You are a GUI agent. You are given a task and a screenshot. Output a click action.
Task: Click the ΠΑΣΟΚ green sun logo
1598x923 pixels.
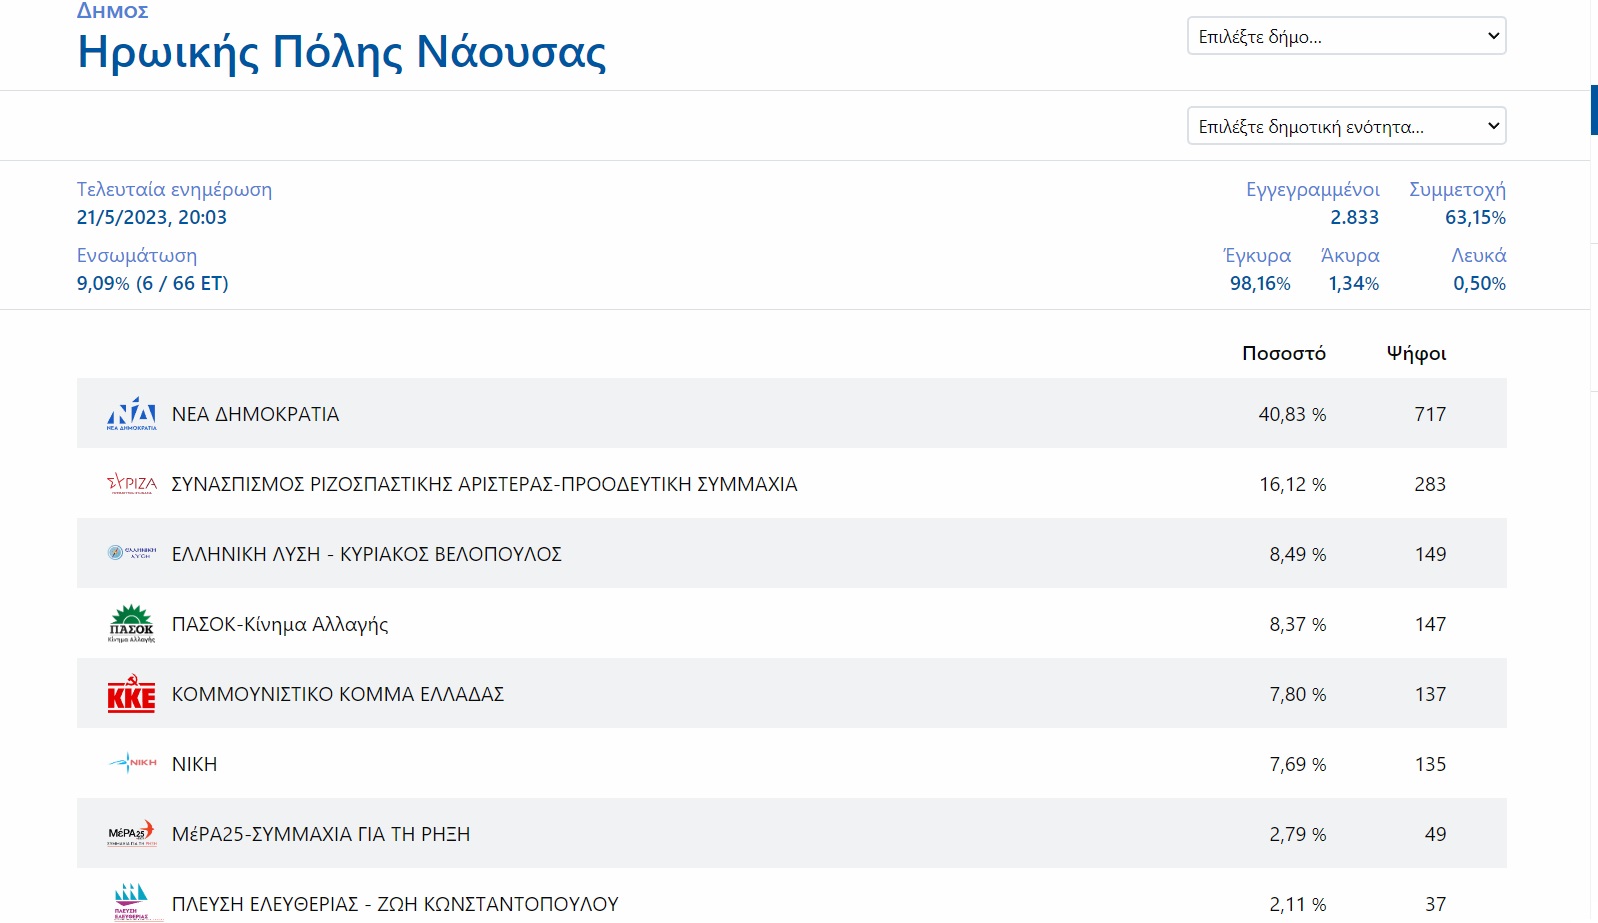point(132,624)
